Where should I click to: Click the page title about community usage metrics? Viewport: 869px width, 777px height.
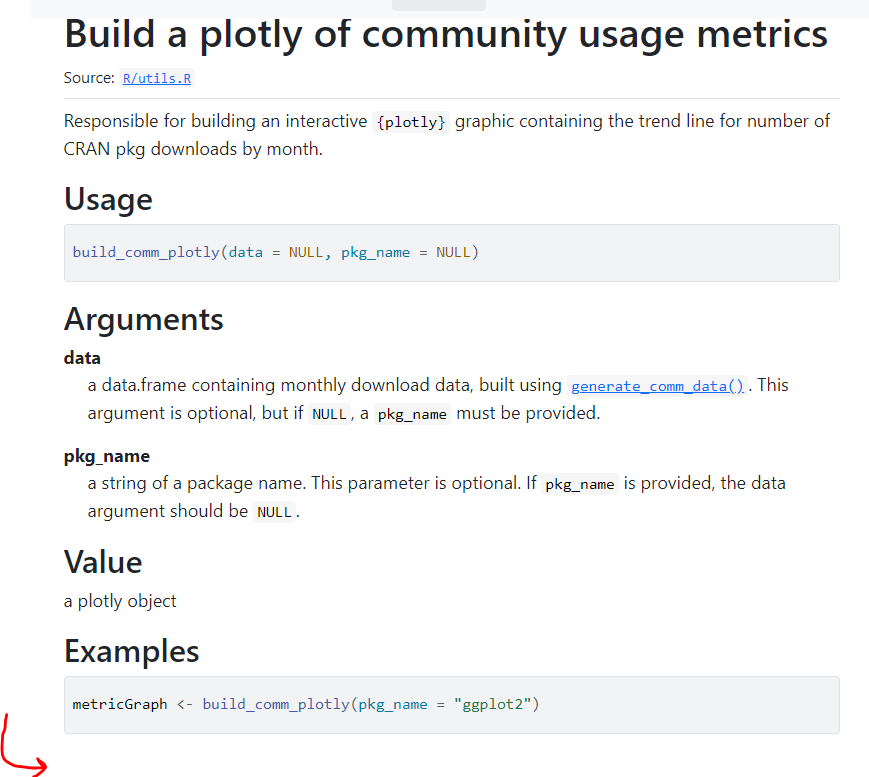tap(445, 33)
